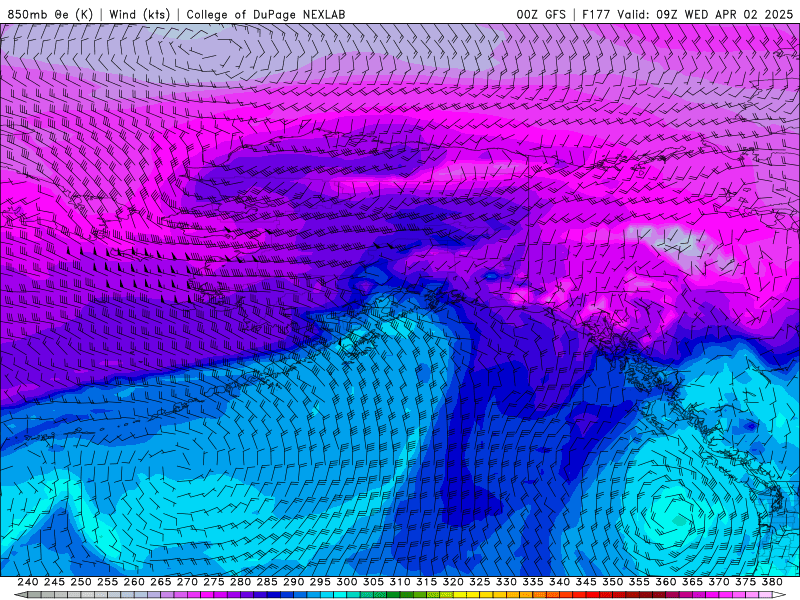Click the "00Z GFS" model run text
This screenshot has height=600, width=800.
pos(541,14)
